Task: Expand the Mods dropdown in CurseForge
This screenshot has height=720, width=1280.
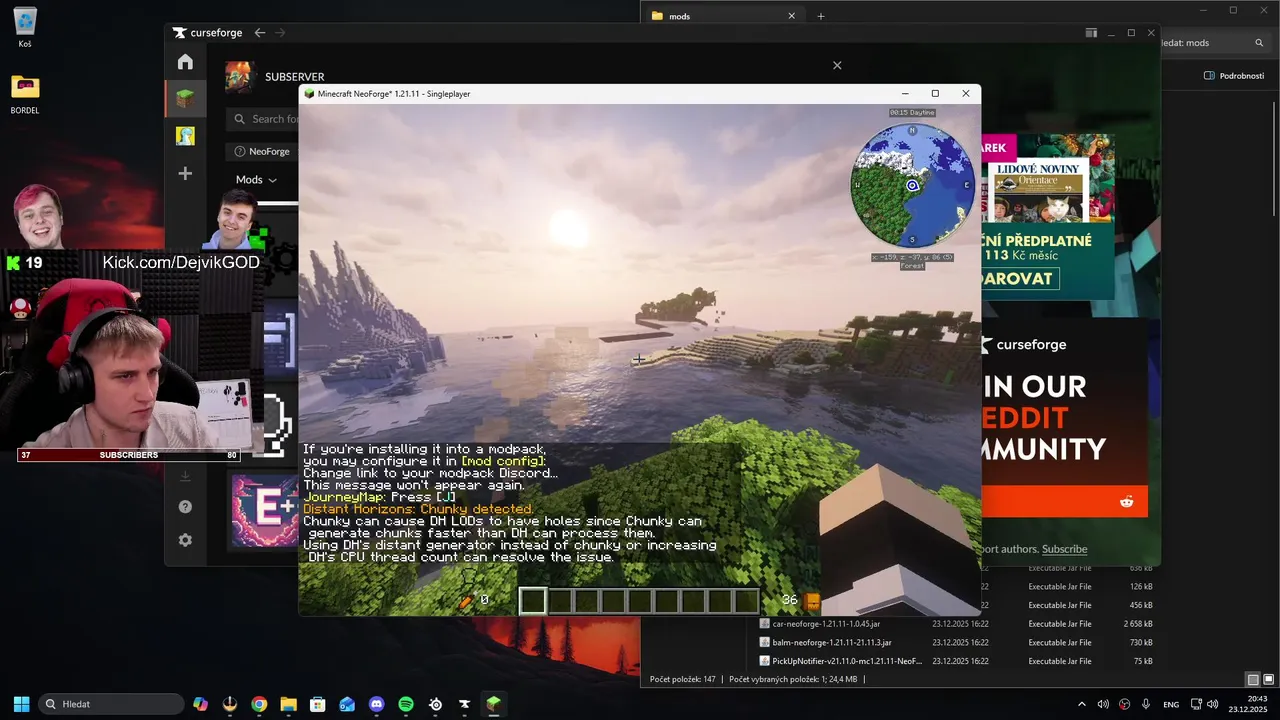Action: tap(257, 180)
